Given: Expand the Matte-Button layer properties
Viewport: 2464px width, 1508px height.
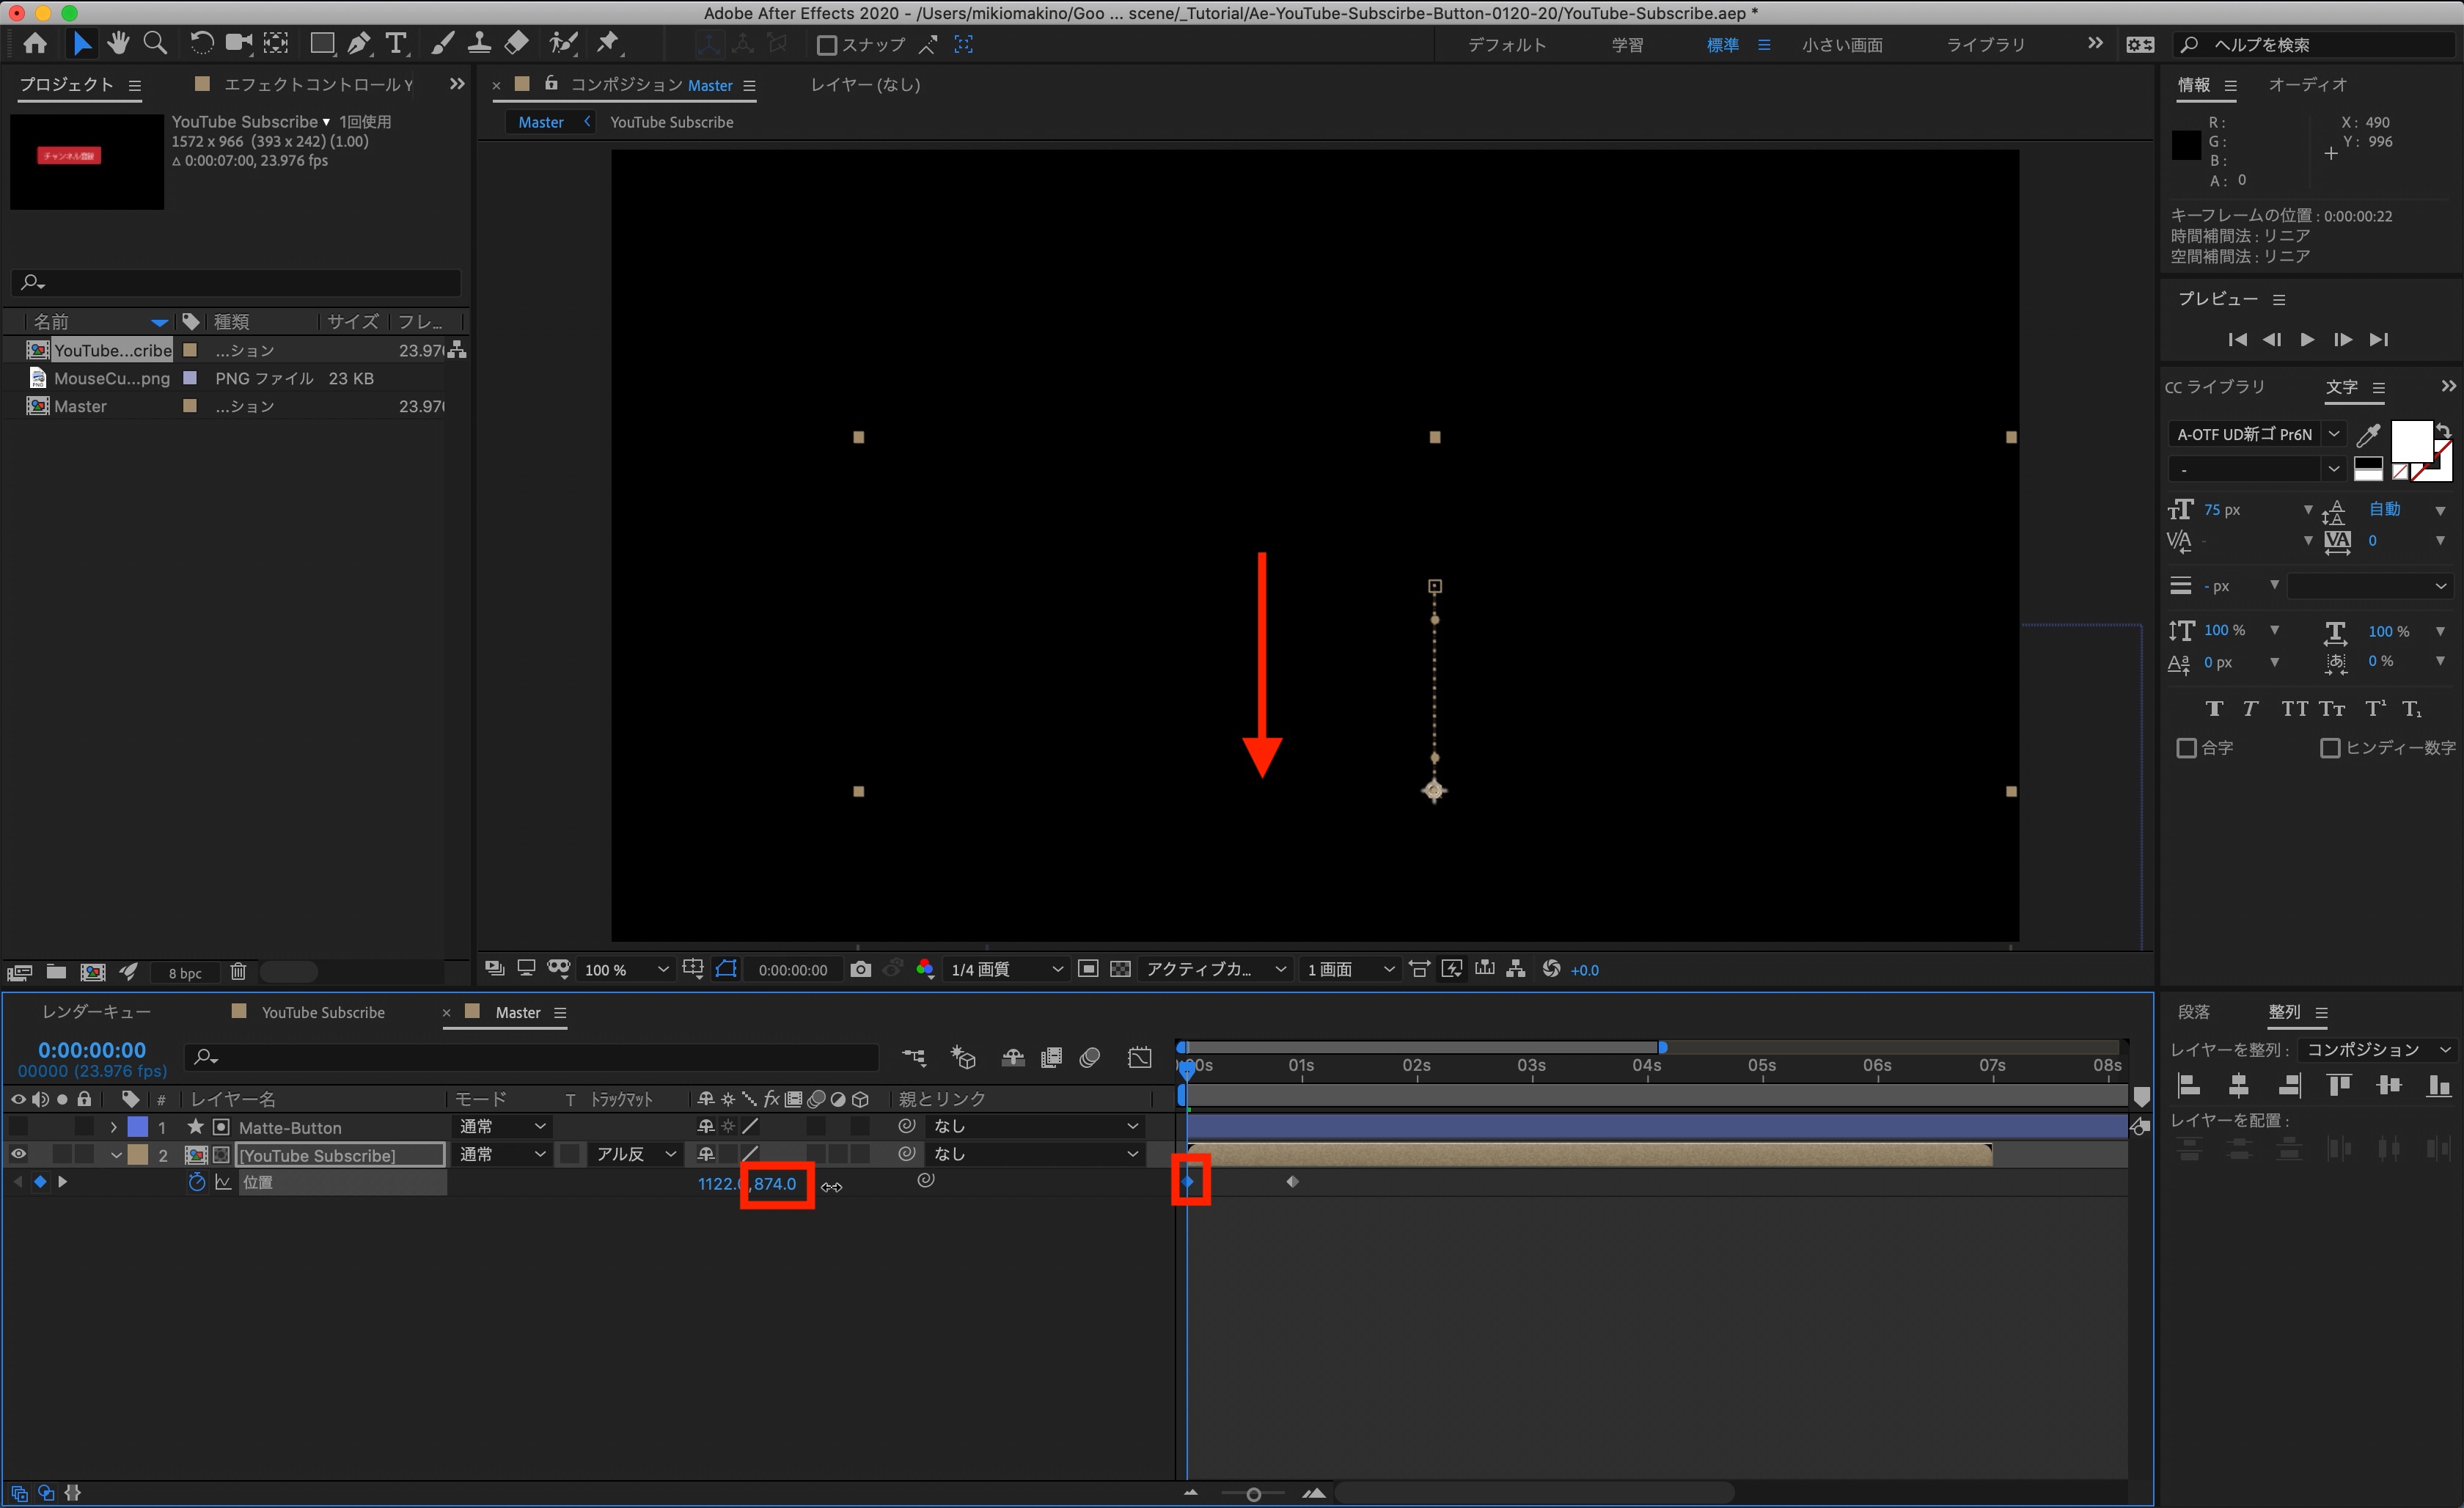Looking at the screenshot, I should coord(114,1127).
